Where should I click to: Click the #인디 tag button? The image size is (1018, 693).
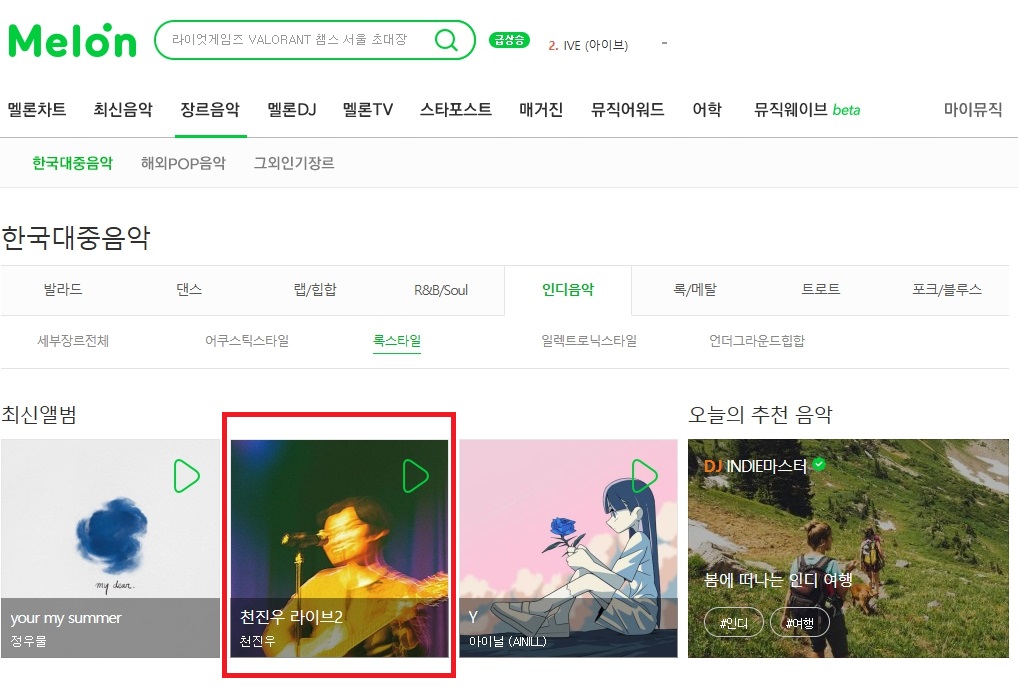coord(734,623)
